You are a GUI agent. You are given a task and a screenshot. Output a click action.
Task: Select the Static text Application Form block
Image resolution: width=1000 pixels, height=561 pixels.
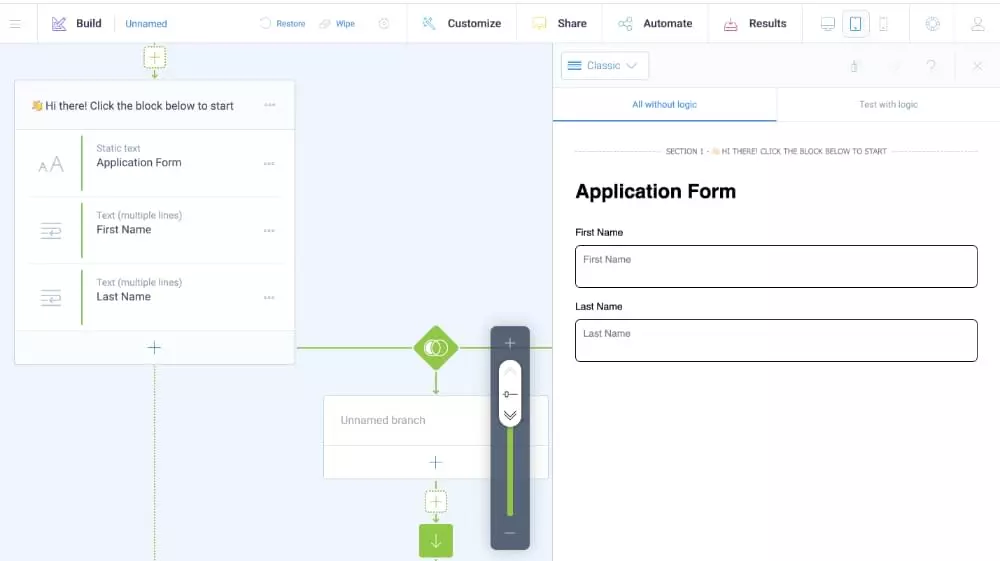pos(154,163)
